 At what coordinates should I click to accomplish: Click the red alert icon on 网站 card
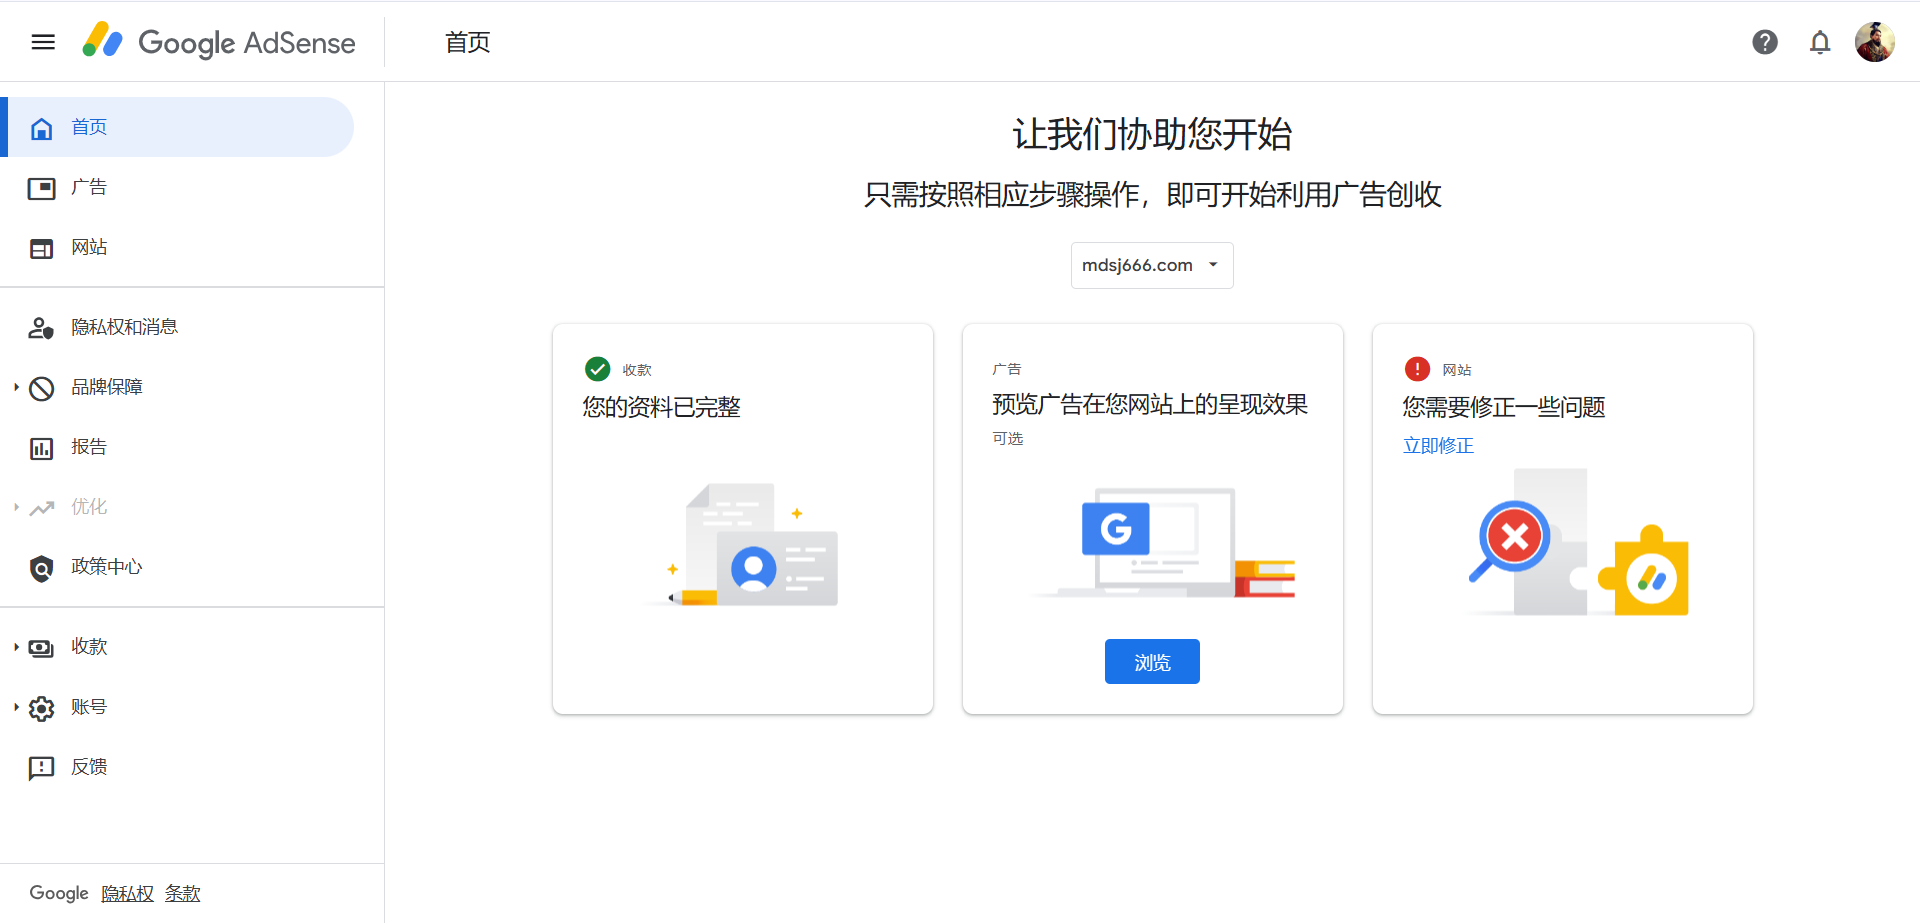1417,369
